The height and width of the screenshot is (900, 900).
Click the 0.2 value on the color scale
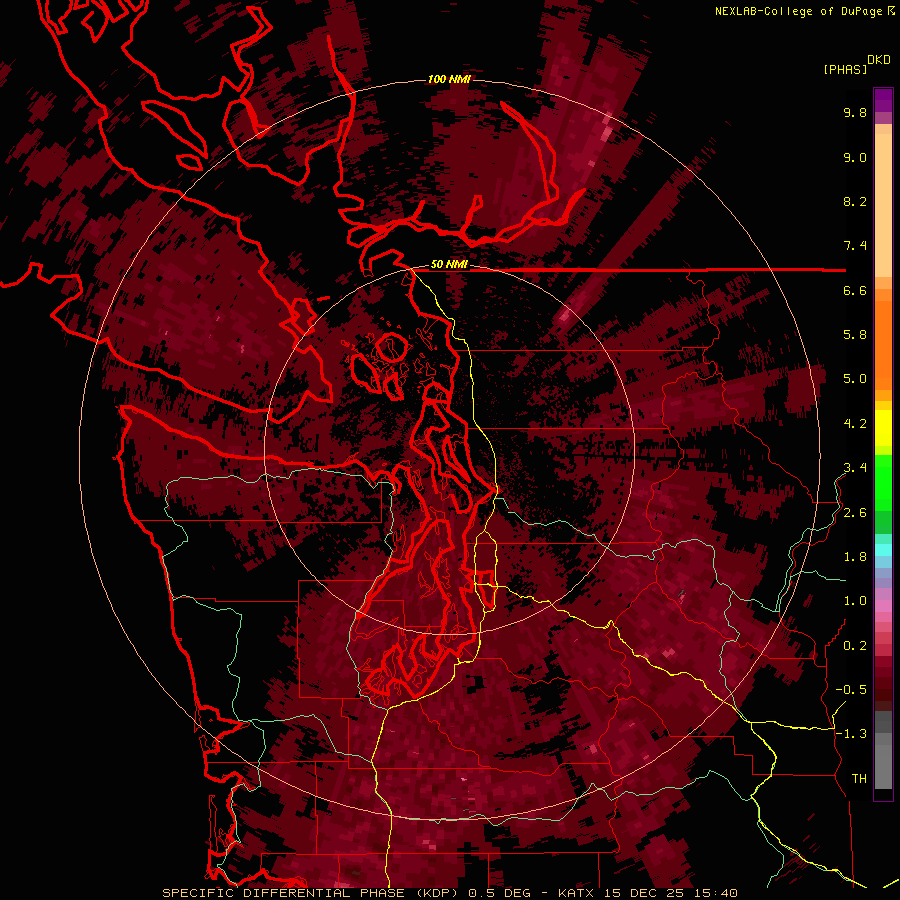click(x=855, y=646)
